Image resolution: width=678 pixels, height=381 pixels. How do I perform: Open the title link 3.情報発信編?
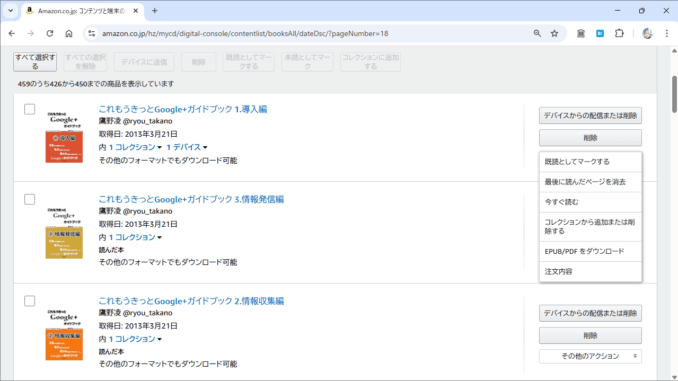pyautogui.click(x=191, y=199)
